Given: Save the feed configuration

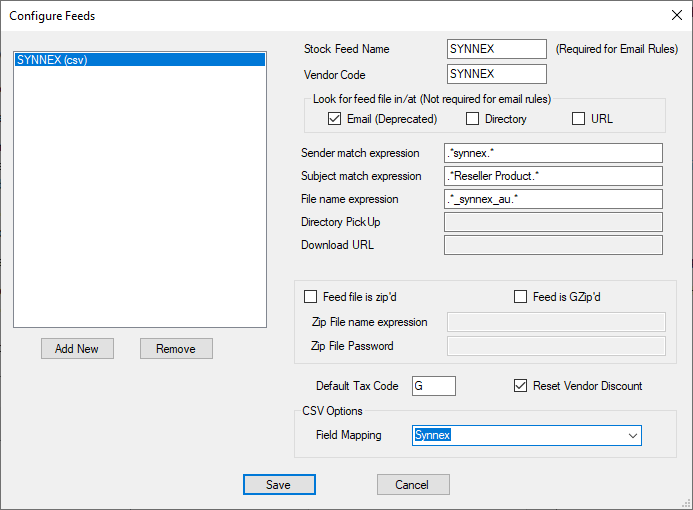Looking at the screenshot, I should coord(279,485).
